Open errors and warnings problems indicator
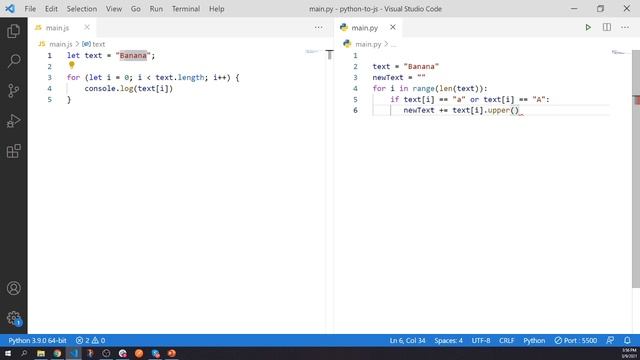Viewport: 640px width, 360px height. point(91,340)
